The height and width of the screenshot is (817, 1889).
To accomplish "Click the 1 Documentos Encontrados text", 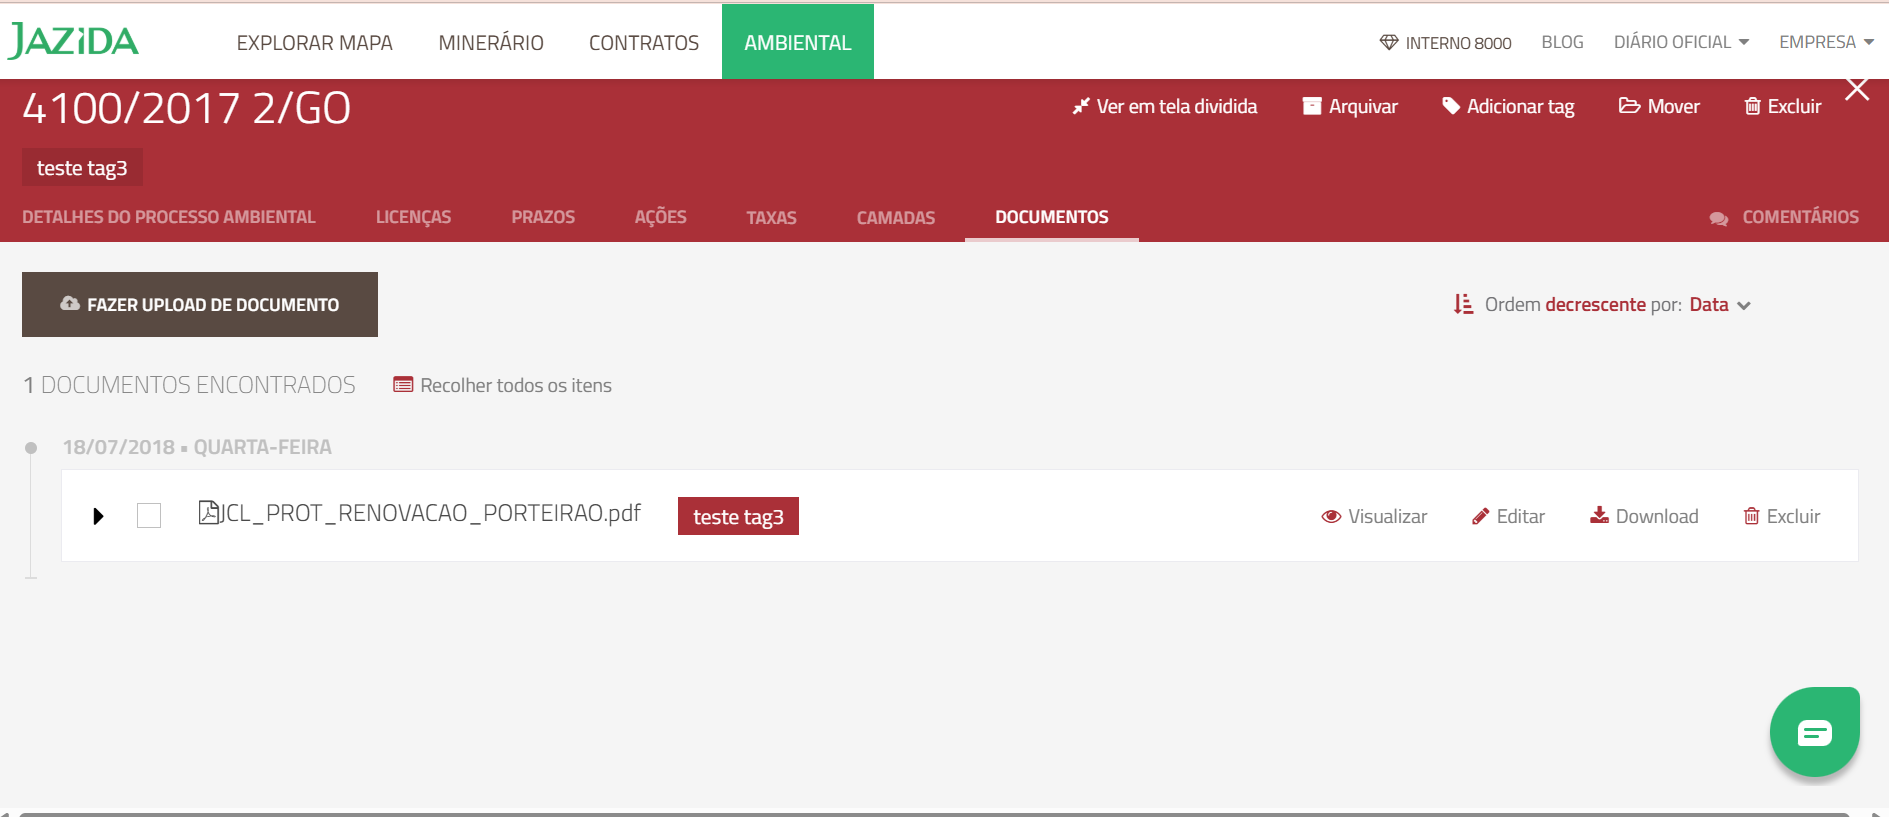I will [190, 385].
